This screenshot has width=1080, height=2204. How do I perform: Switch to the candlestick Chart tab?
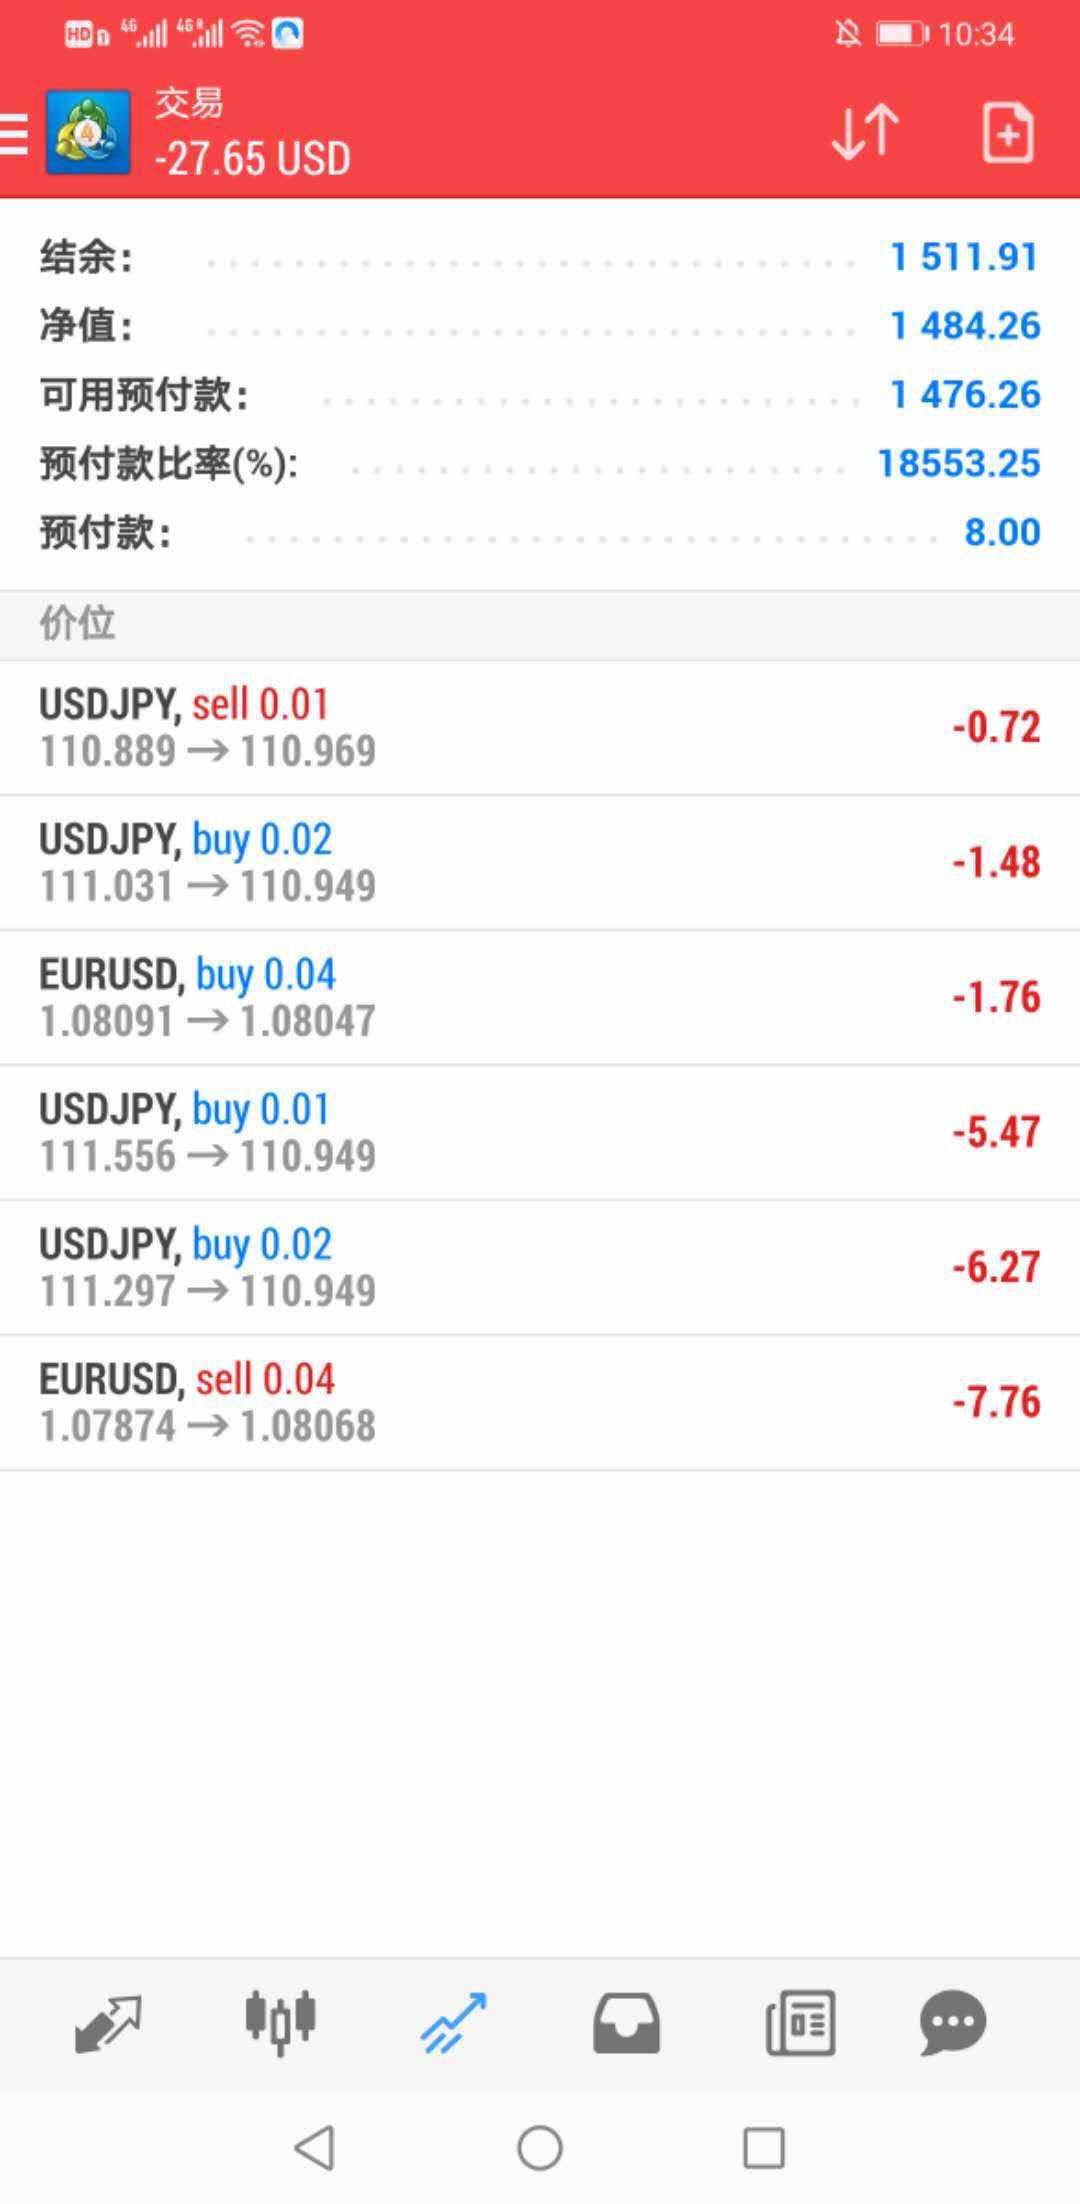[x=281, y=2022]
